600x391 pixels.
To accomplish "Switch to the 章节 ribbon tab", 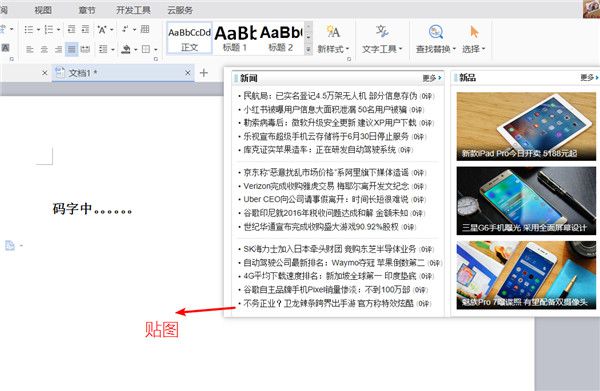I will (87, 10).
